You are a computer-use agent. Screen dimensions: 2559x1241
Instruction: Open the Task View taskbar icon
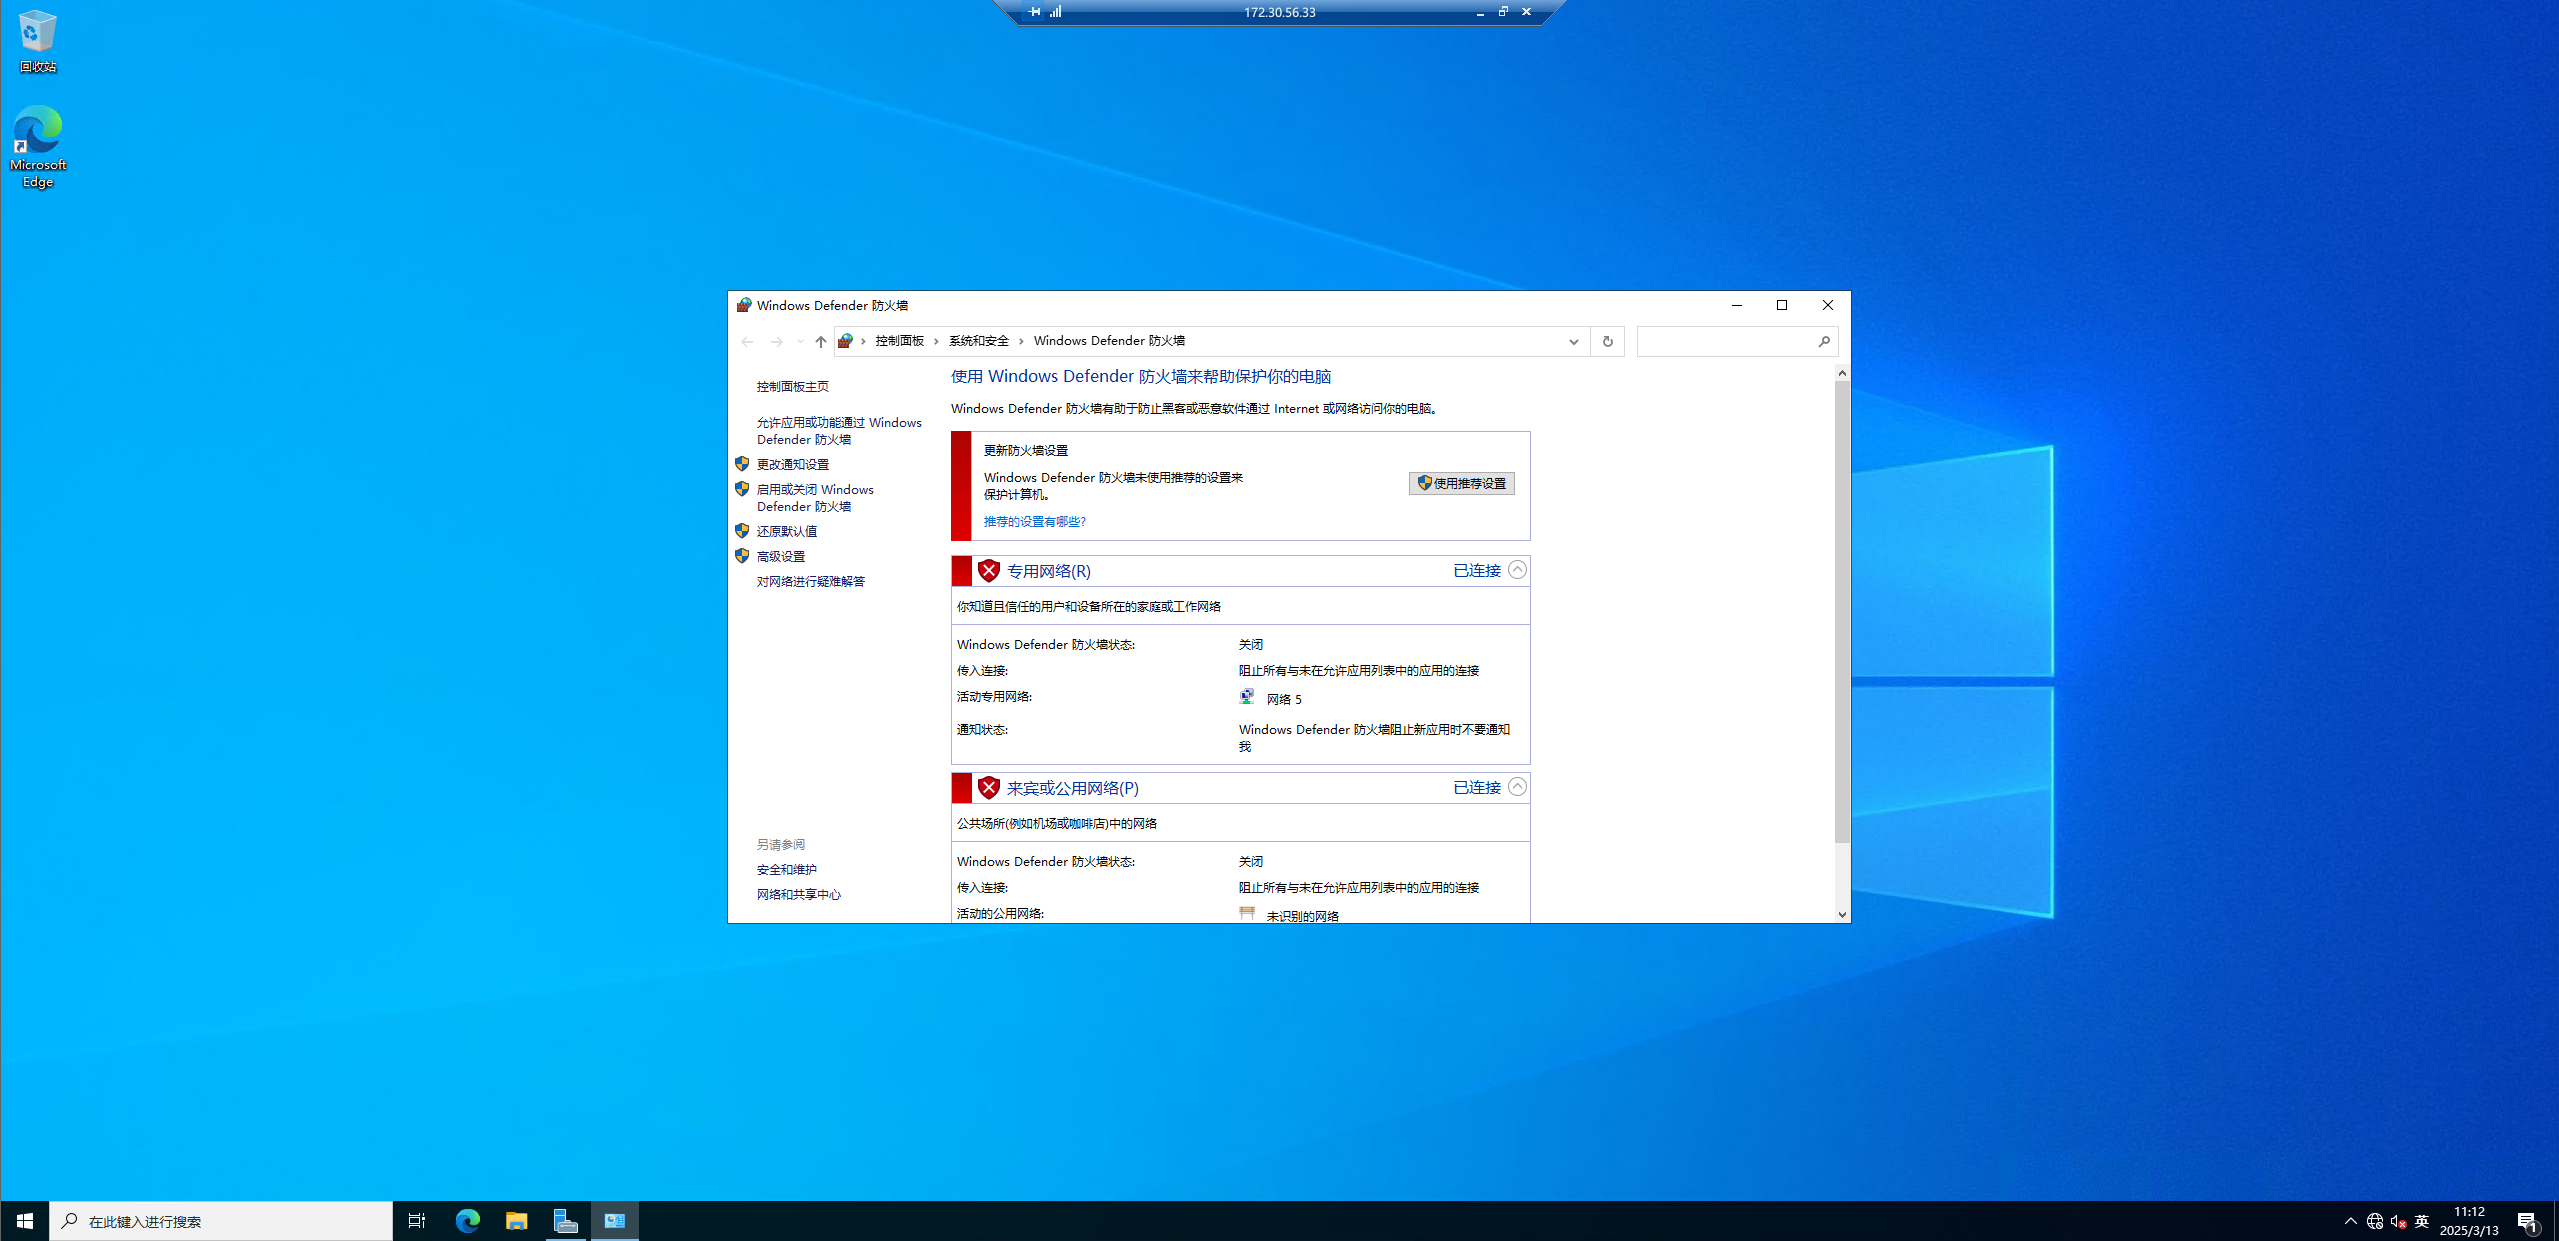point(417,1220)
